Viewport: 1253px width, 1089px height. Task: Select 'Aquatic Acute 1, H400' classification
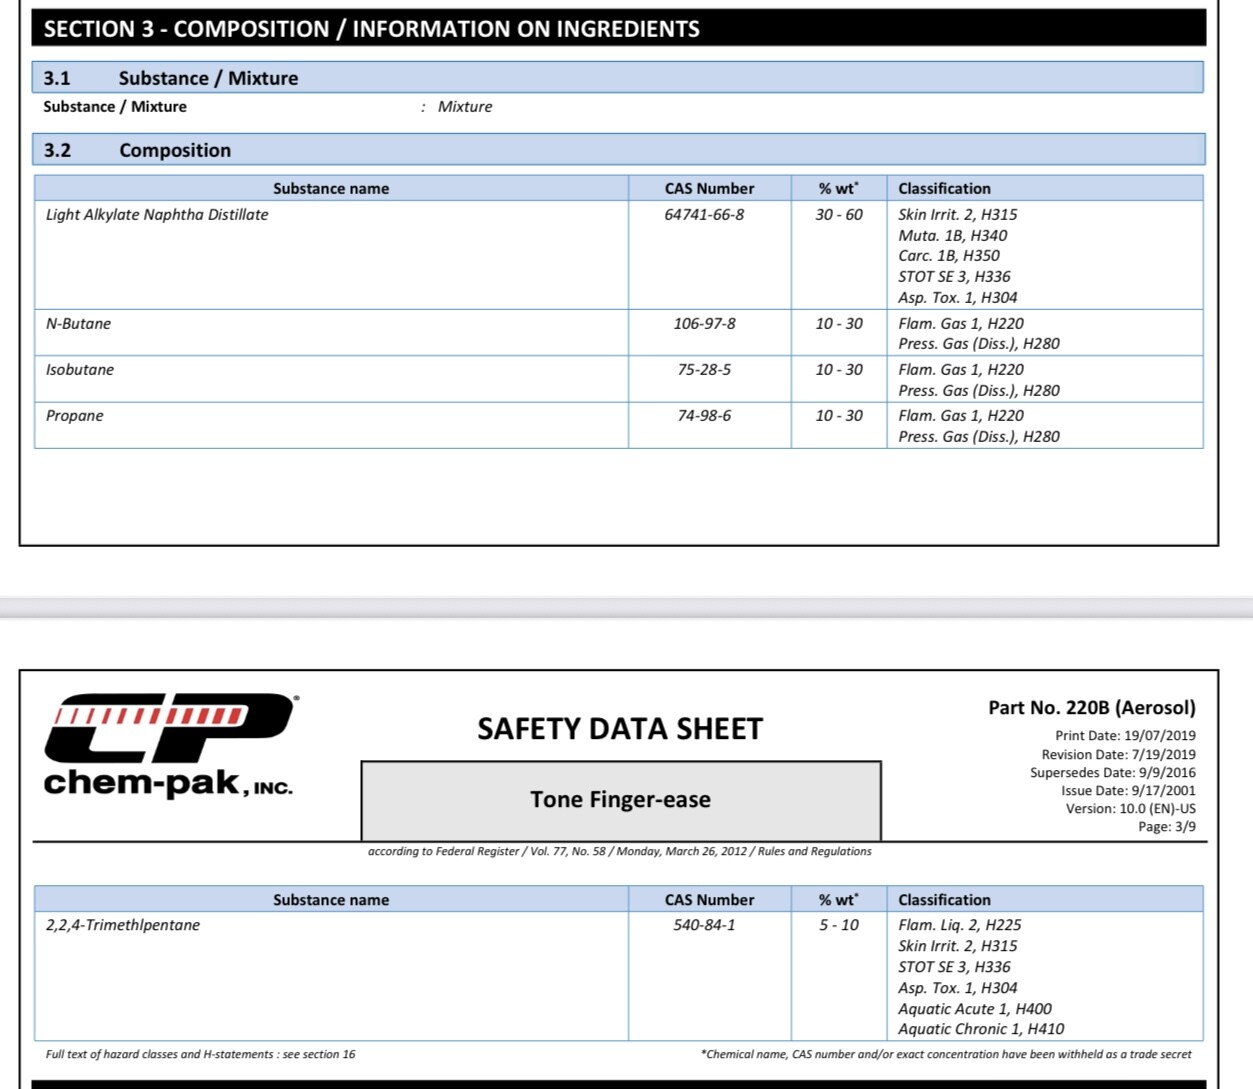975,1009
